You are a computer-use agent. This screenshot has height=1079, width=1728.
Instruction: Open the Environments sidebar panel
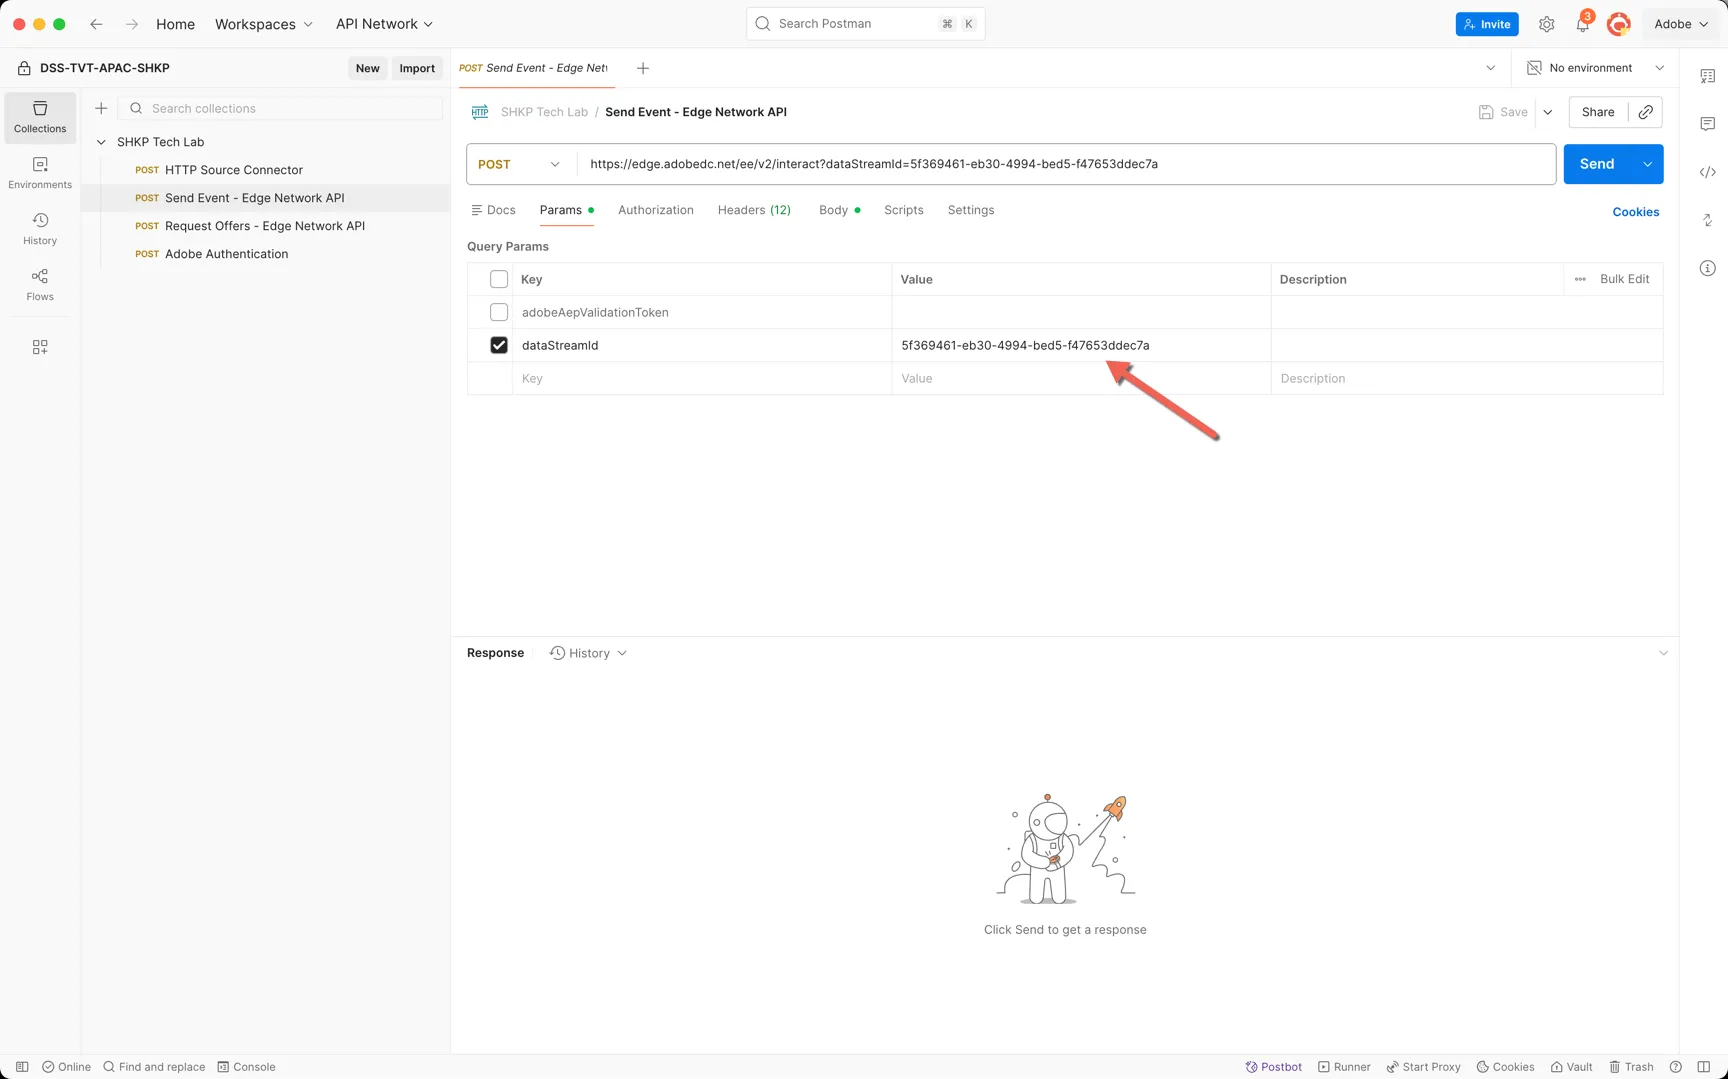click(x=40, y=173)
